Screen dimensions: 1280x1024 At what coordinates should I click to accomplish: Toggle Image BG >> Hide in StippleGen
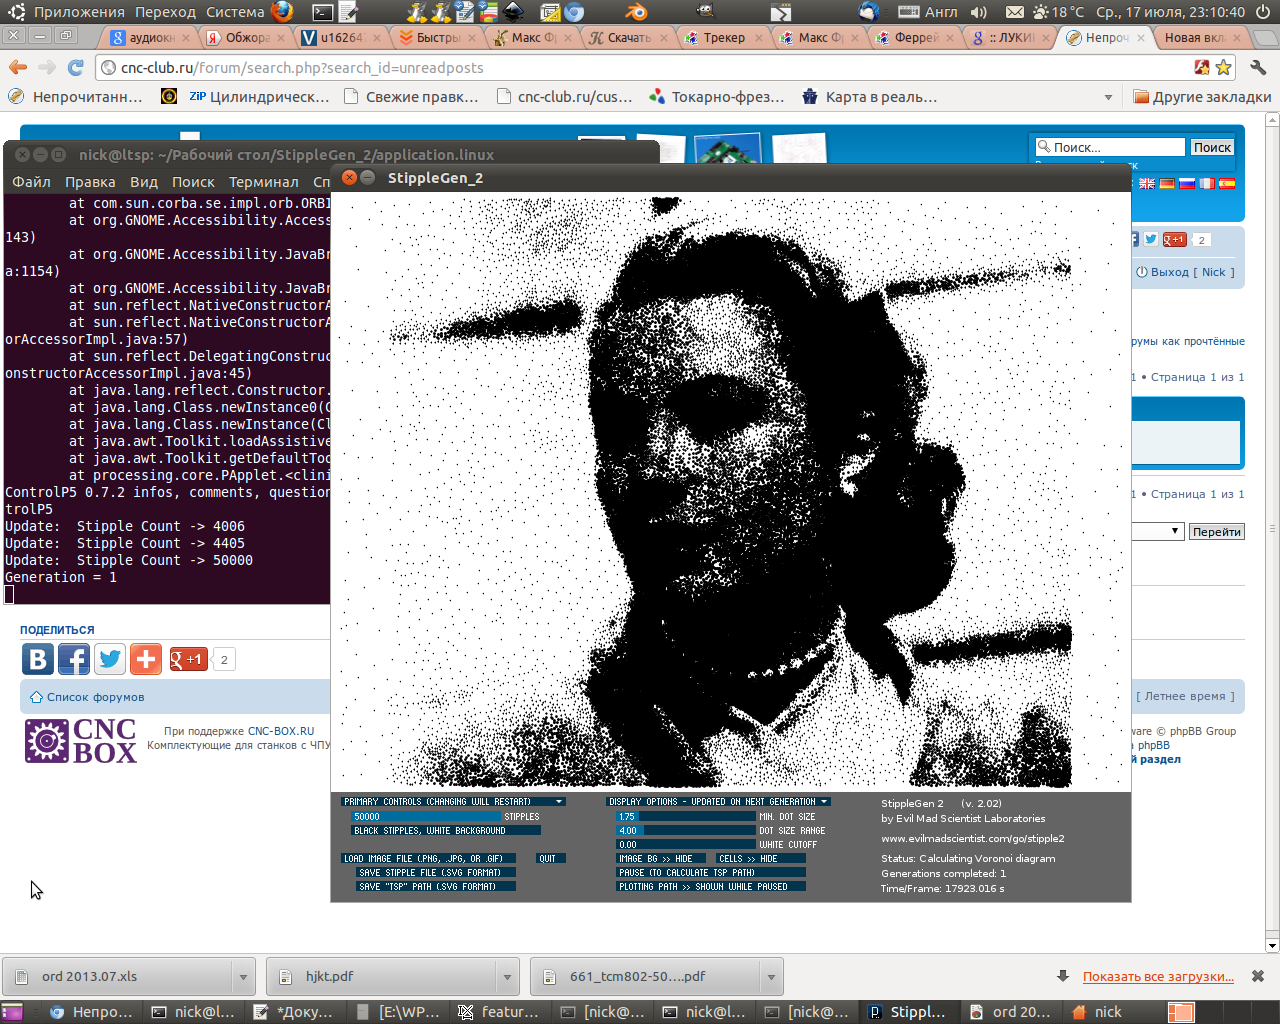coord(661,859)
